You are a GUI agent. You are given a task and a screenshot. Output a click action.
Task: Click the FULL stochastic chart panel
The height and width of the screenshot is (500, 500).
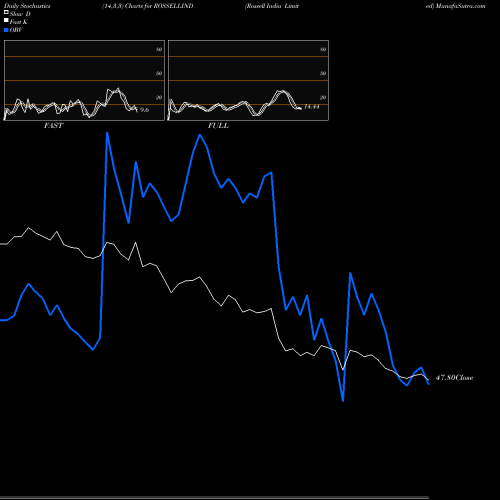coord(248,80)
